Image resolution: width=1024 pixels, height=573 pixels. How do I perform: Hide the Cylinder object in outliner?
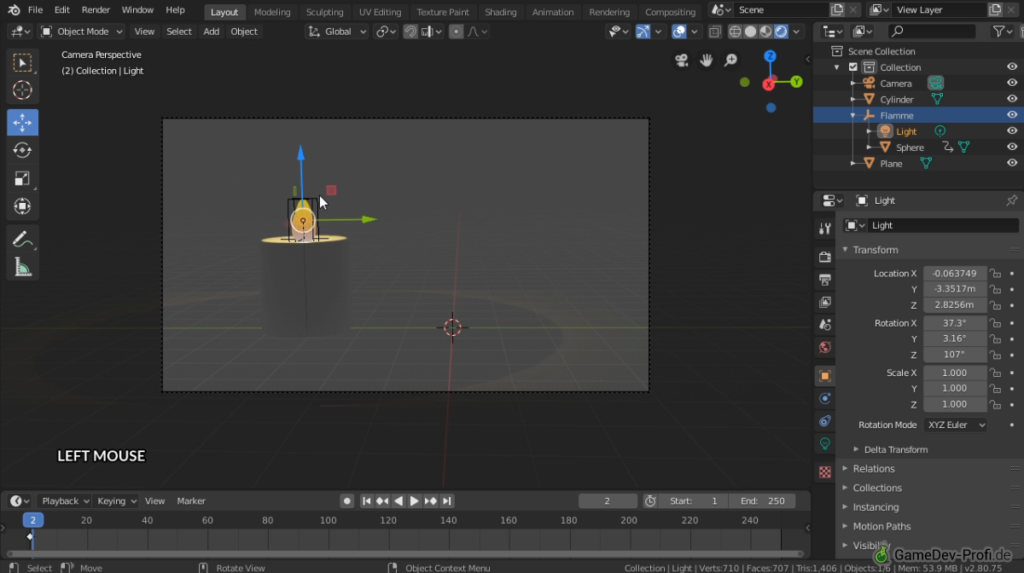(x=1011, y=99)
